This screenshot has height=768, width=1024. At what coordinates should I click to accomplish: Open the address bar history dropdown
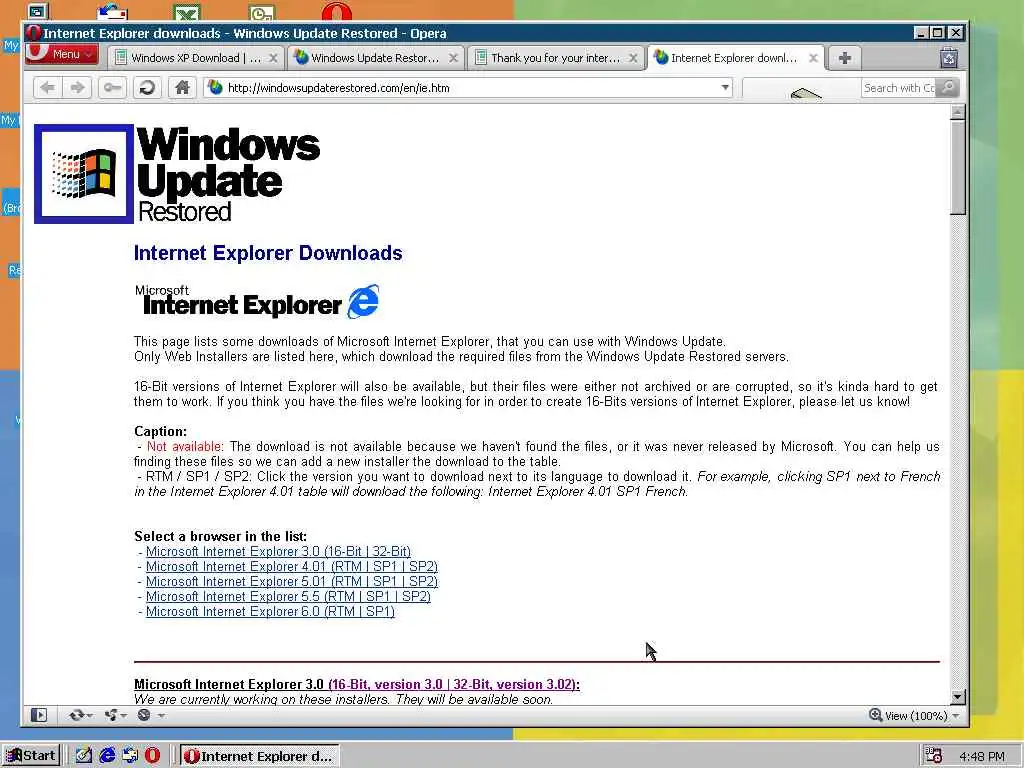coord(725,88)
